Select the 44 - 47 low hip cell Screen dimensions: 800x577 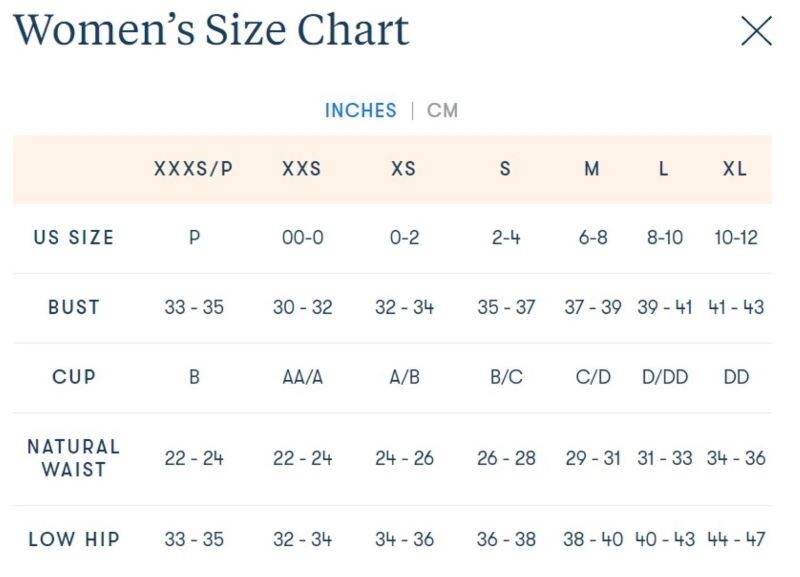[x=735, y=539]
